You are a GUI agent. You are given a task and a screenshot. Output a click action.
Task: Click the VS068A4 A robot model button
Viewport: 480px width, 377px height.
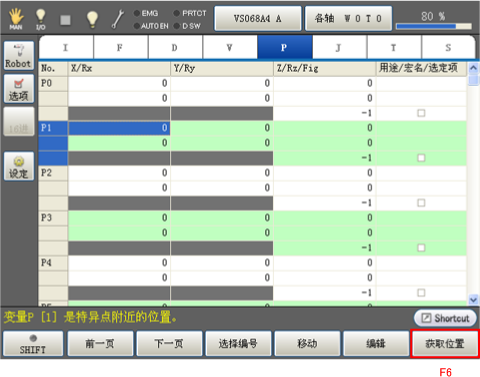point(258,19)
